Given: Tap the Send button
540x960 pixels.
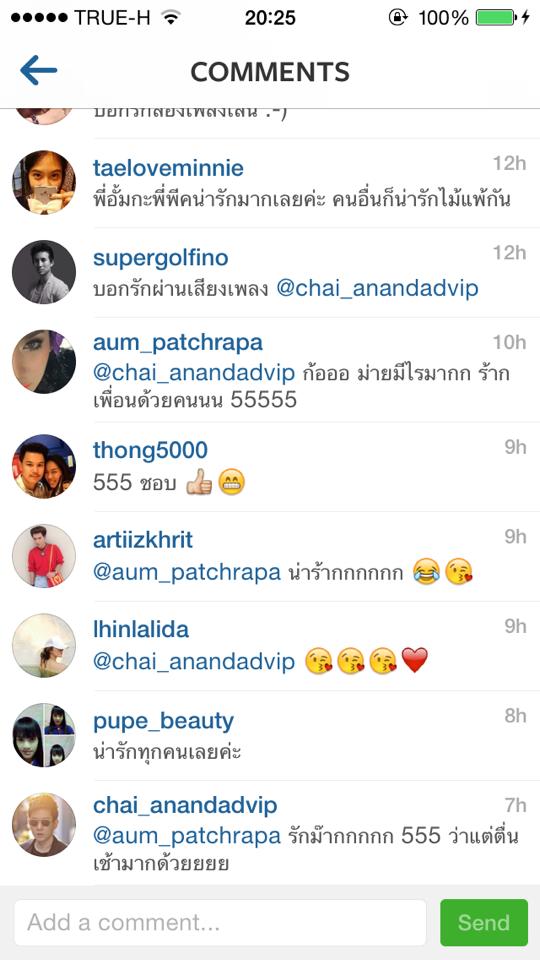Looking at the screenshot, I should click(x=484, y=922).
